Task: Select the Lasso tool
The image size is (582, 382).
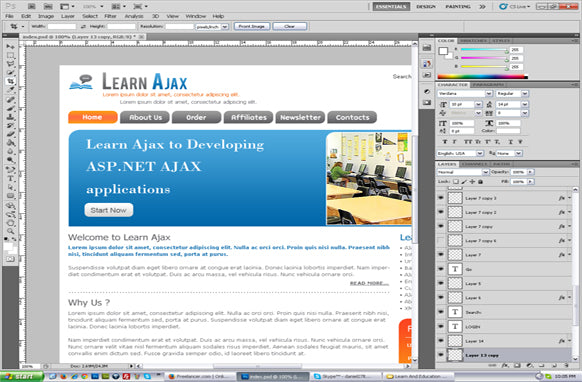Action: [x=10, y=64]
